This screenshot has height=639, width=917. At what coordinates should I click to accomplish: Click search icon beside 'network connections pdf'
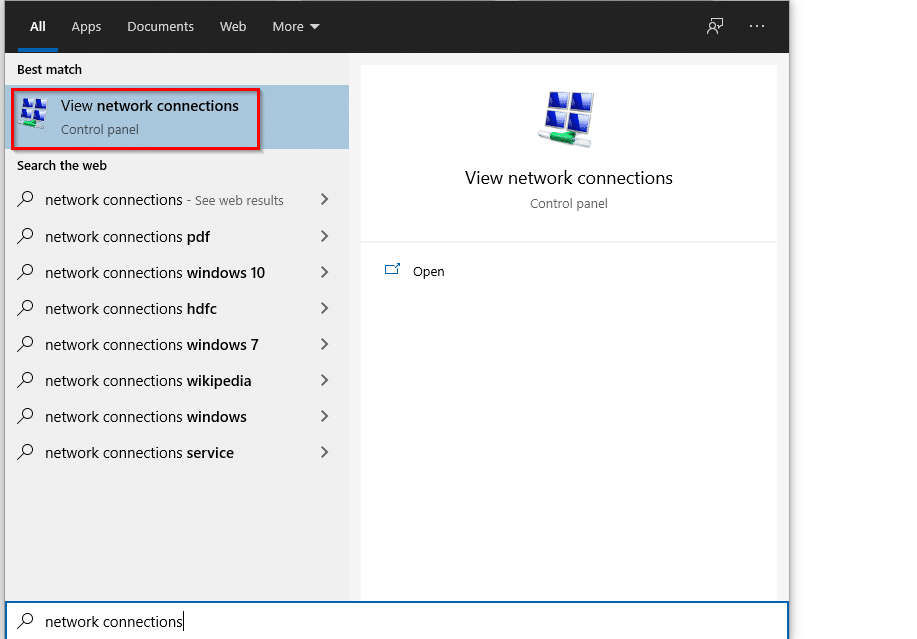[x=25, y=236]
